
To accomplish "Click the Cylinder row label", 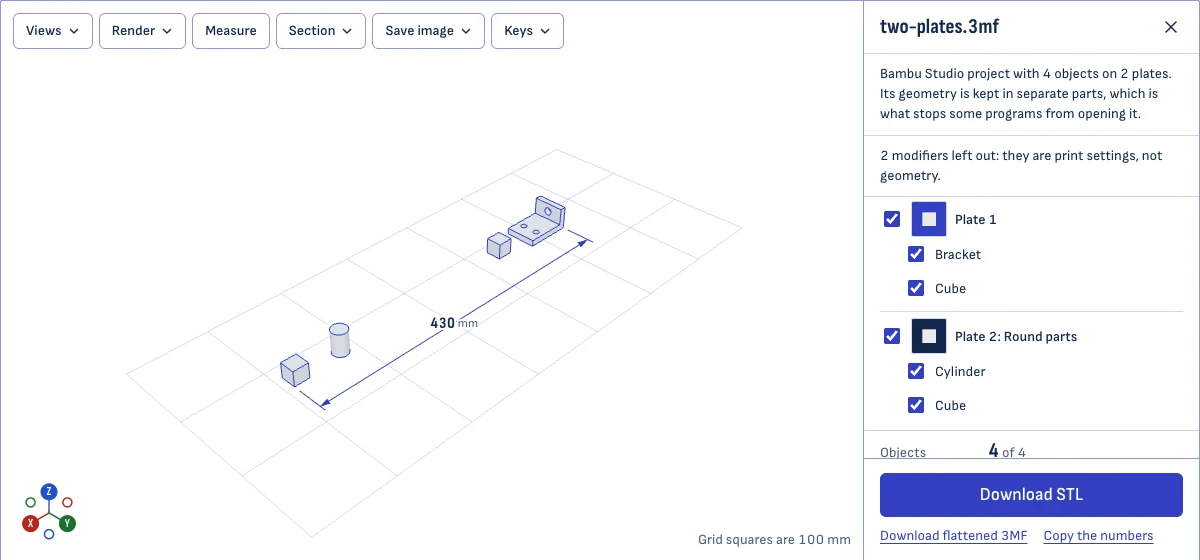I will [x=960, y=372].
